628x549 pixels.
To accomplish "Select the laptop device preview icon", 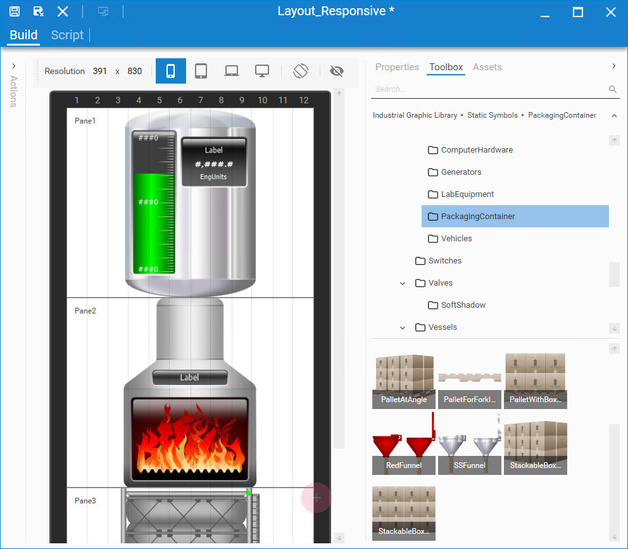I will click(231, 71).
